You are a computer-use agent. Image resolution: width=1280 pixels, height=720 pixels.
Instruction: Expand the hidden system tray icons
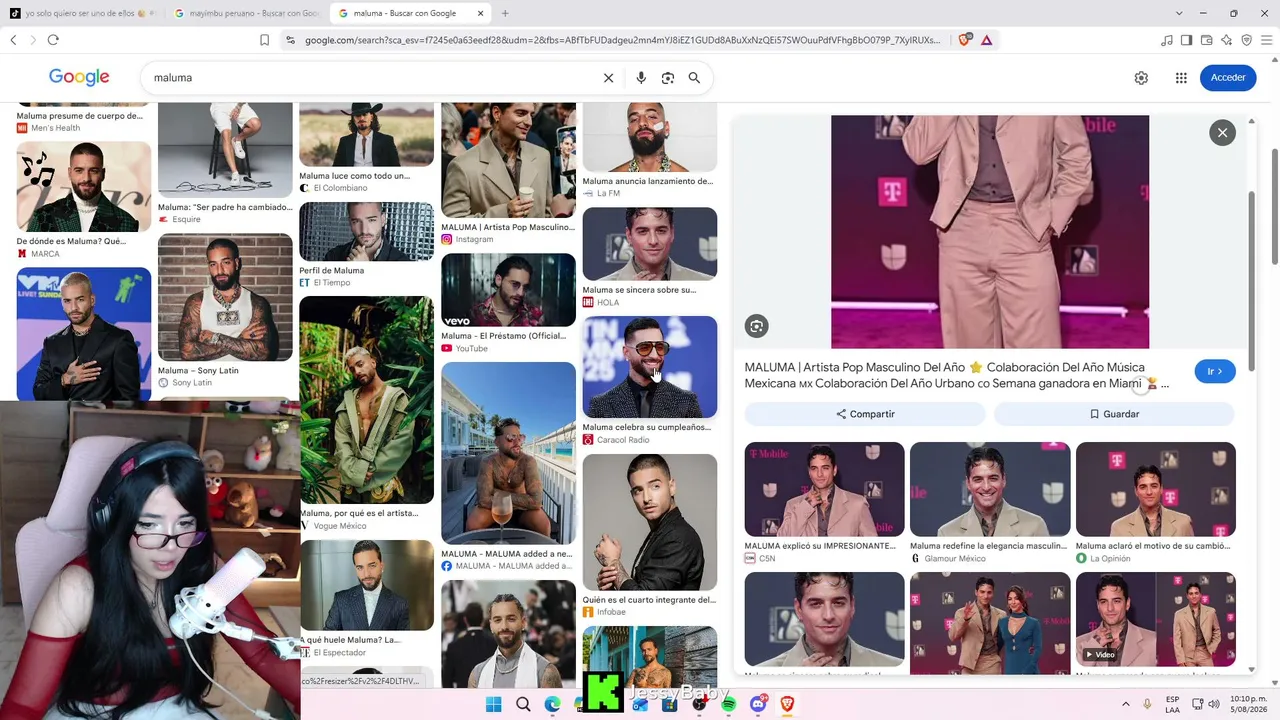click(x=1125, y=705)
